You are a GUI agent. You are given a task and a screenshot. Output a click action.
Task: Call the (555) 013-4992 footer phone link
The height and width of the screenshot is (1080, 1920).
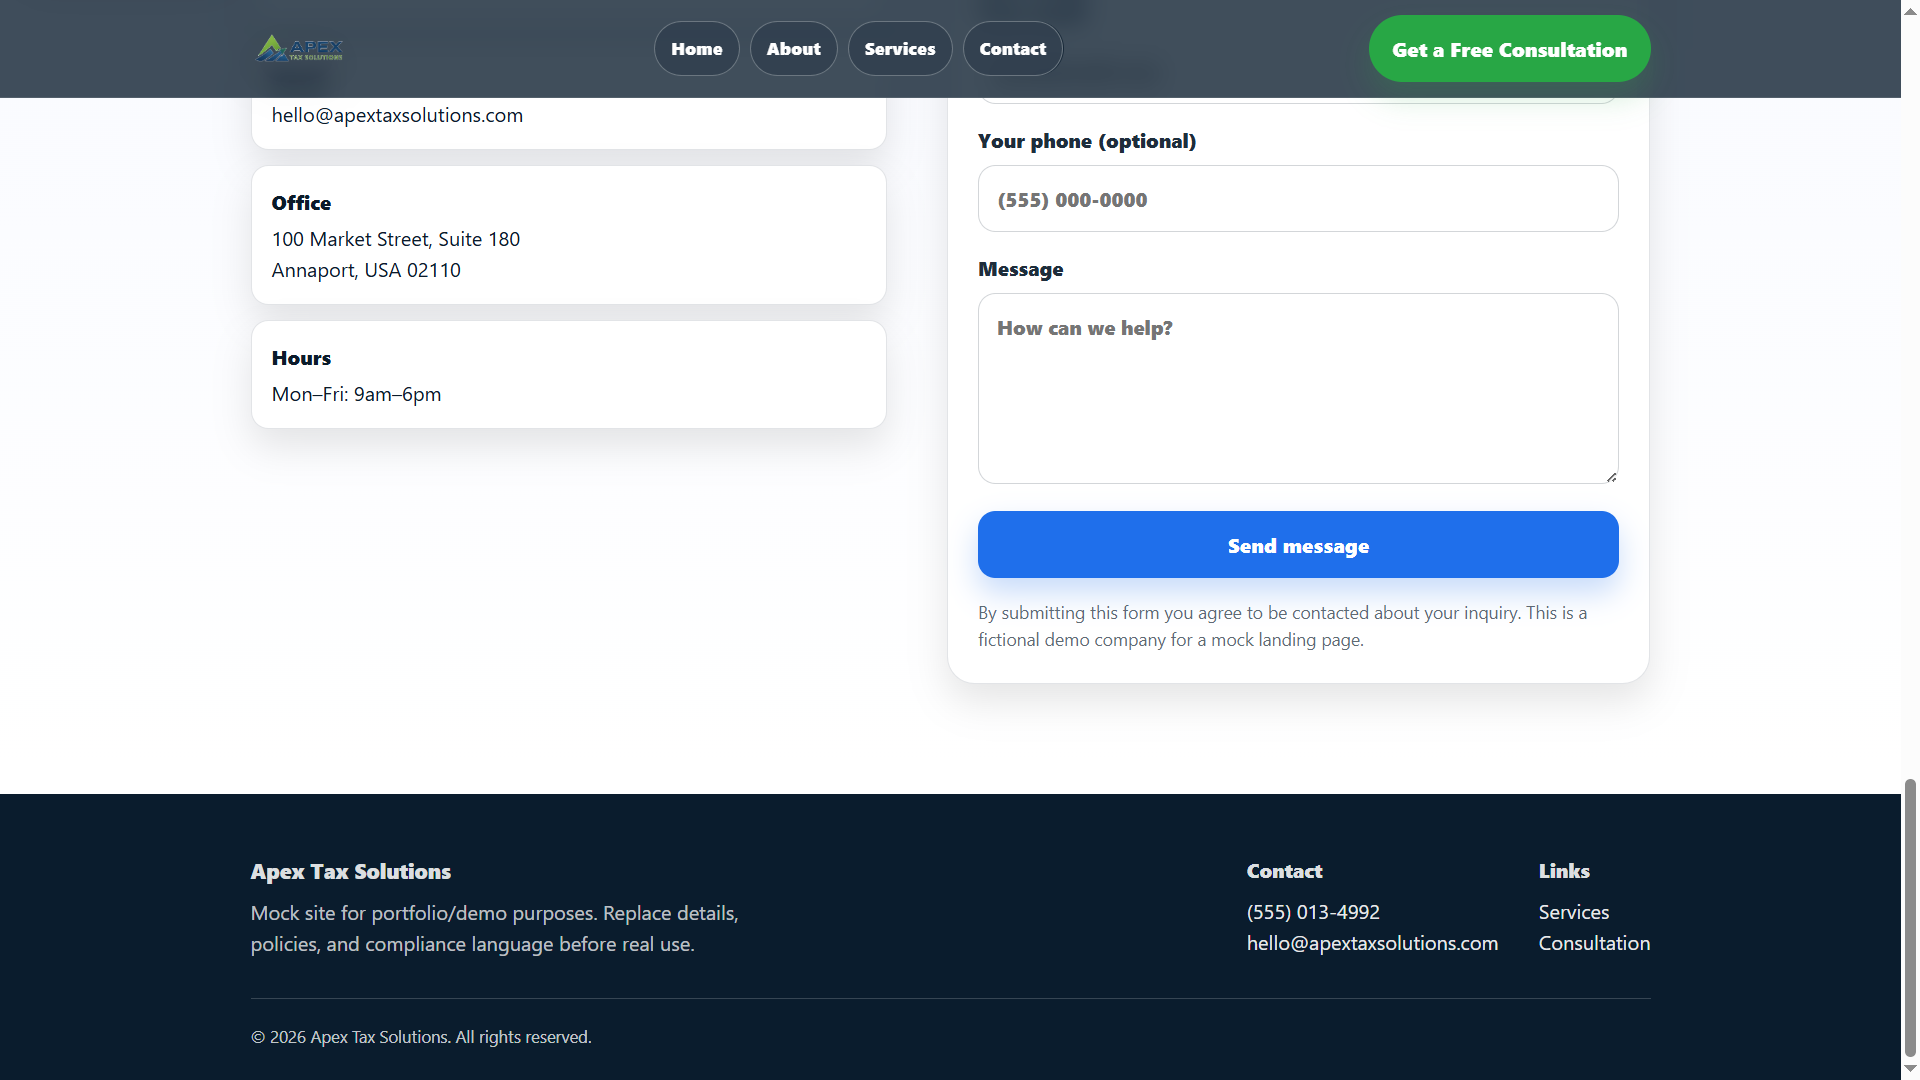pos(1312,912)
